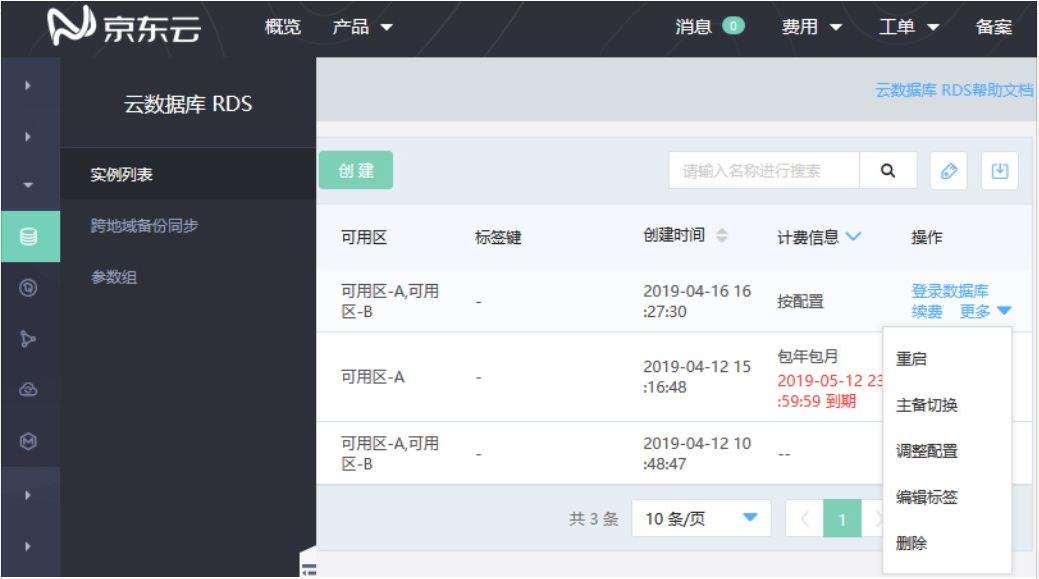Viewport: 1039px width, 579px height.
Task: Open the 备案 filing page
Action: (993, 26)
